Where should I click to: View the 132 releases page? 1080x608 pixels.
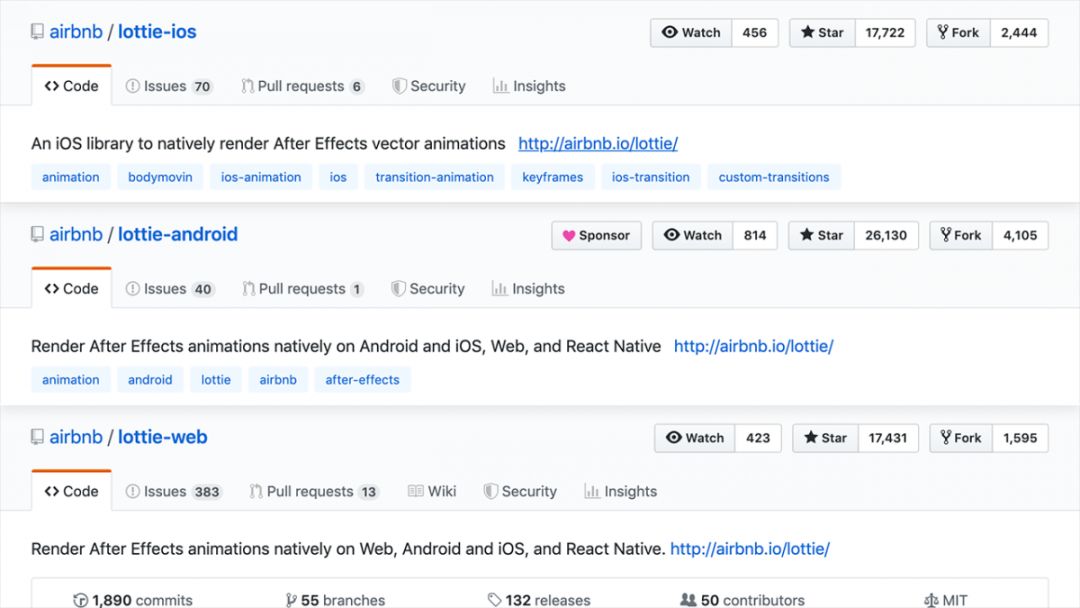pyautogui.click(x=539, y=600)
